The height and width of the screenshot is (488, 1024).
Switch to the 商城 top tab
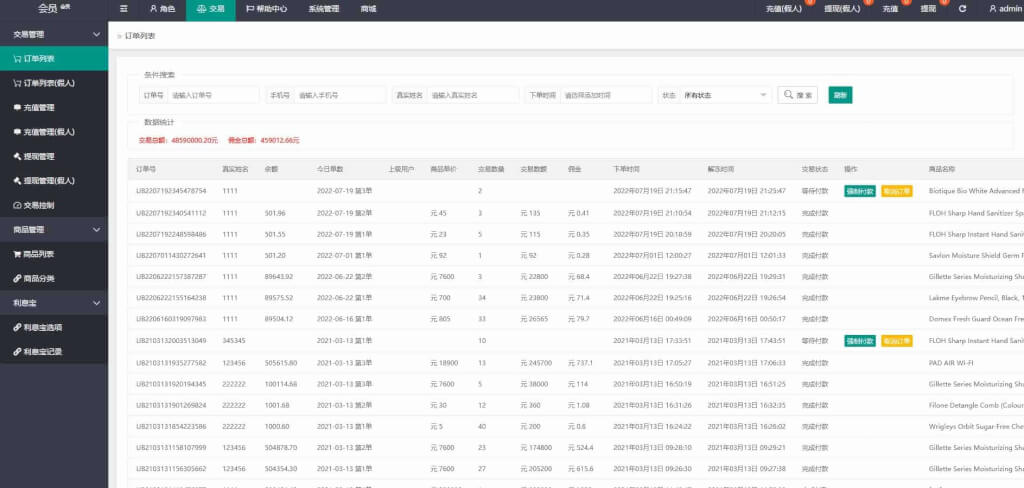click(x=368, y=9)
